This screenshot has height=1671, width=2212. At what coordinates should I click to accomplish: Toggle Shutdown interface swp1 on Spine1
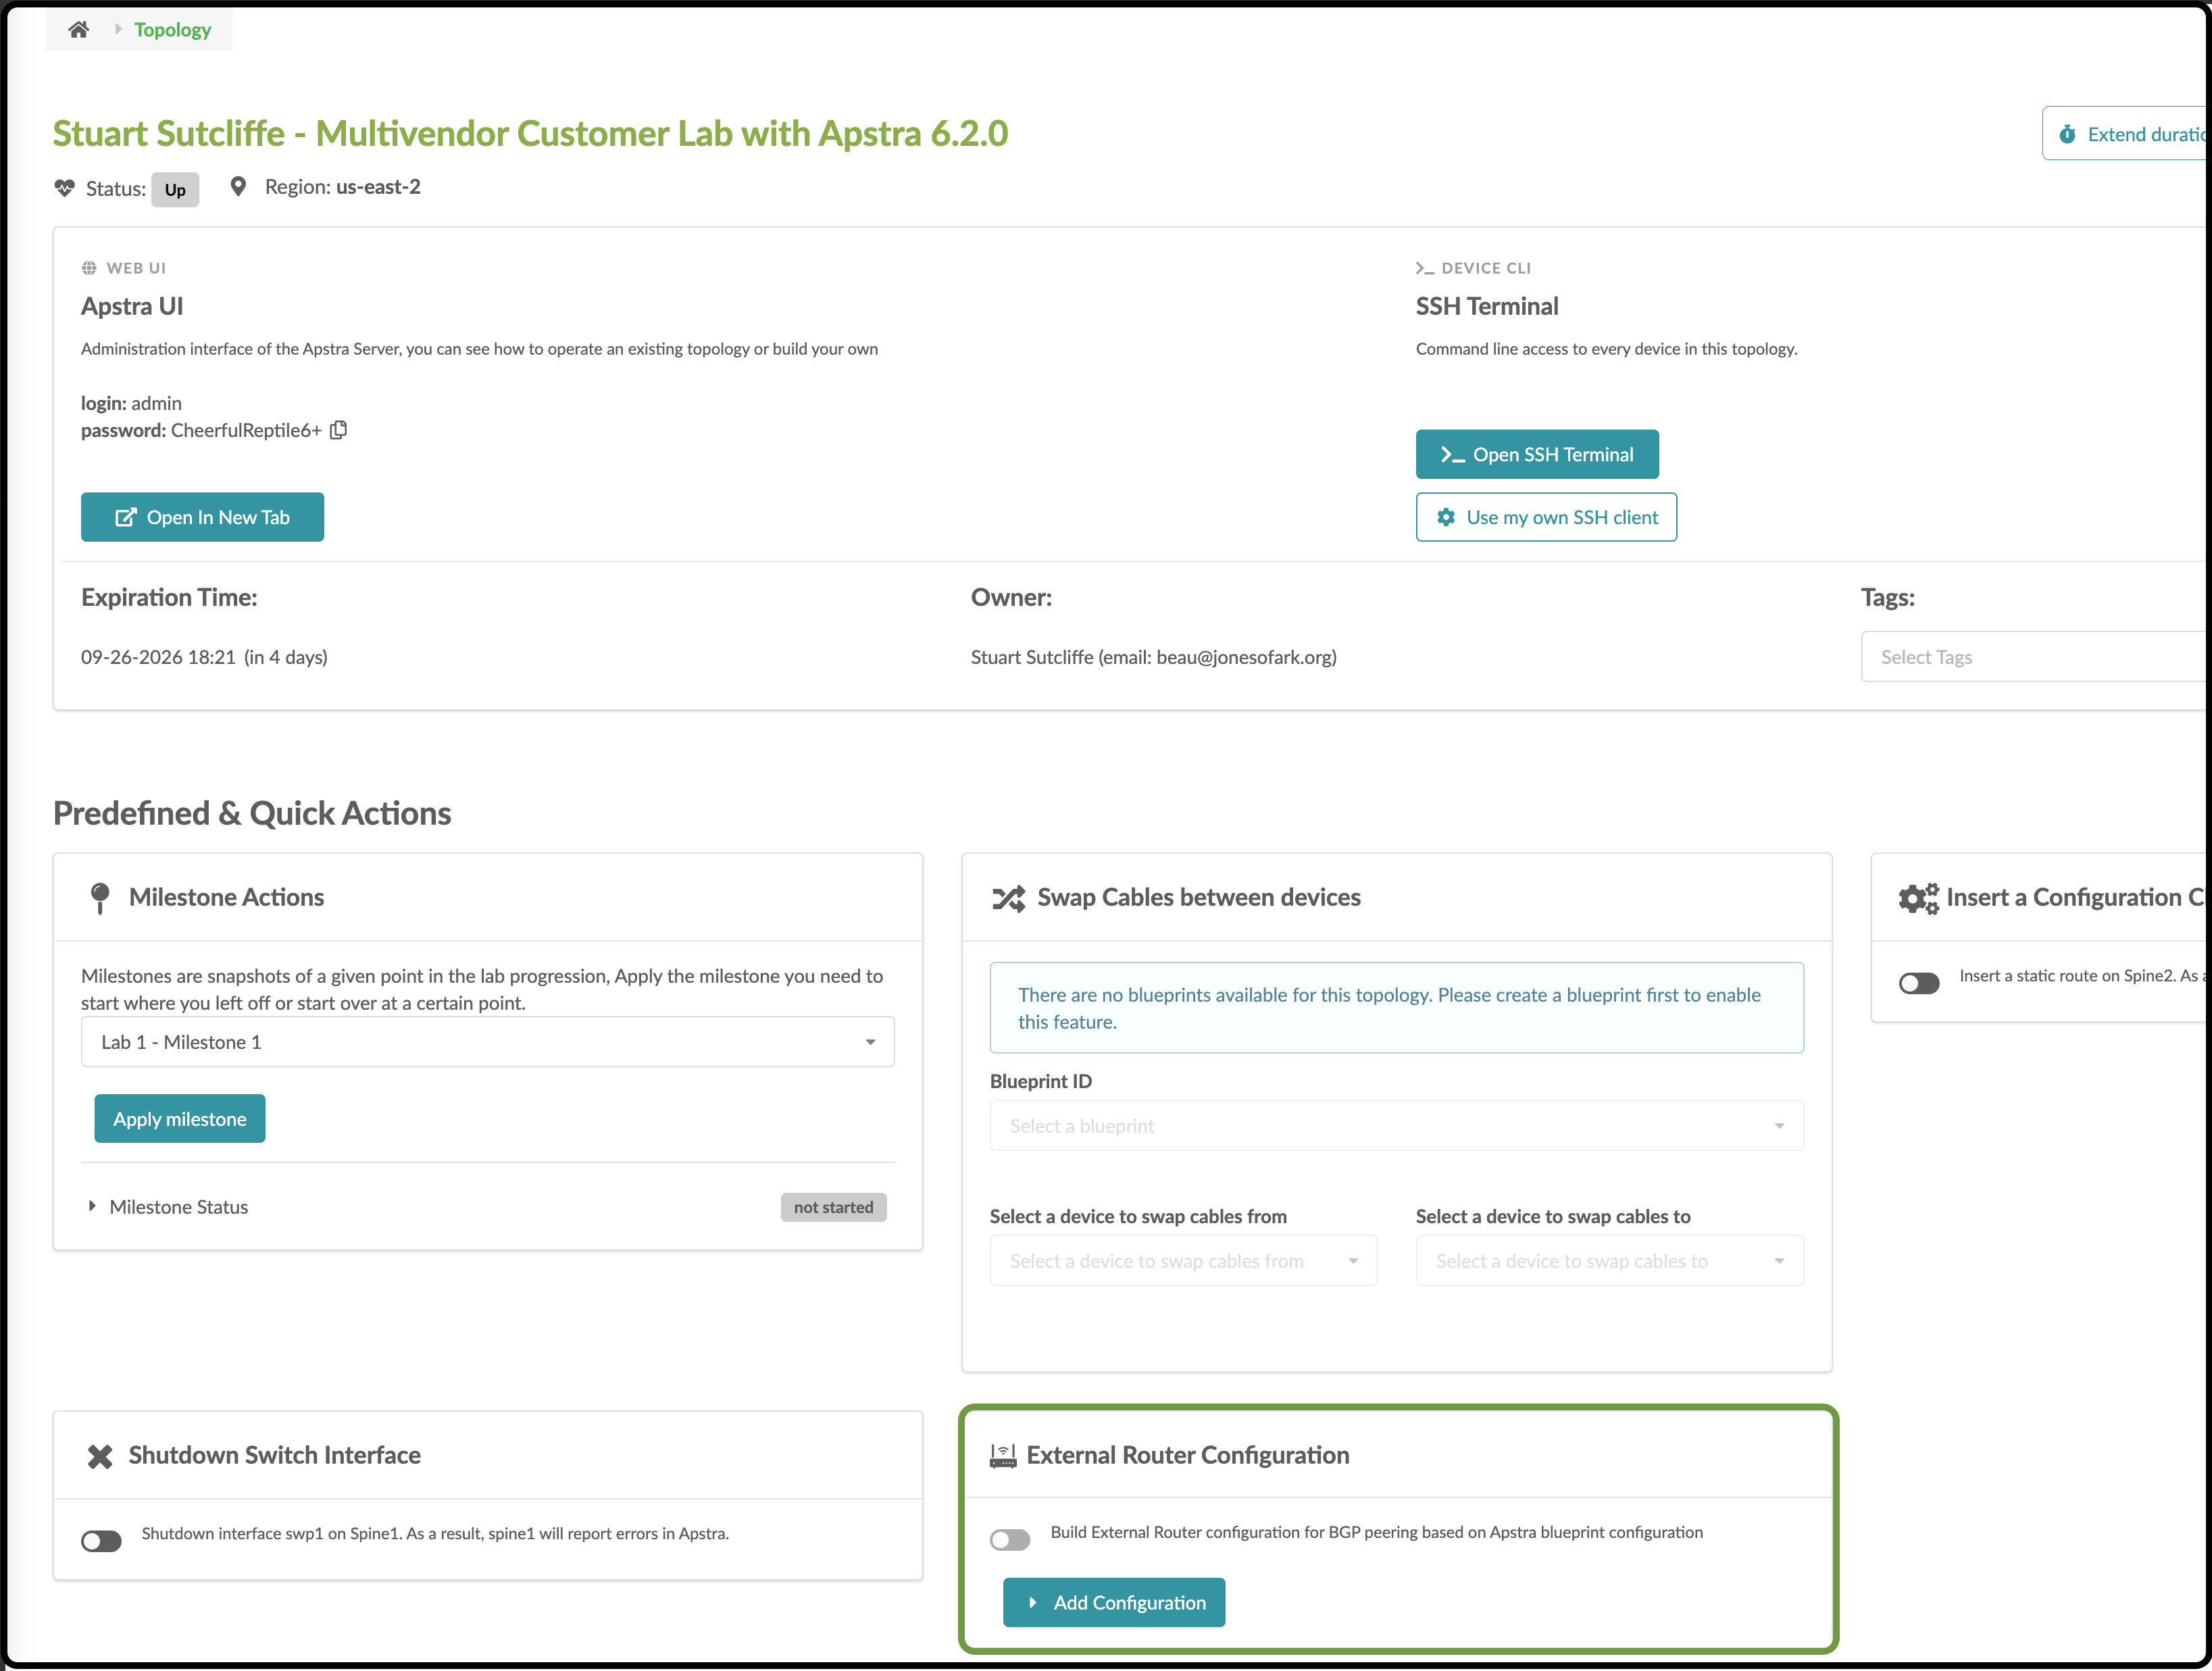(101, 1541)
